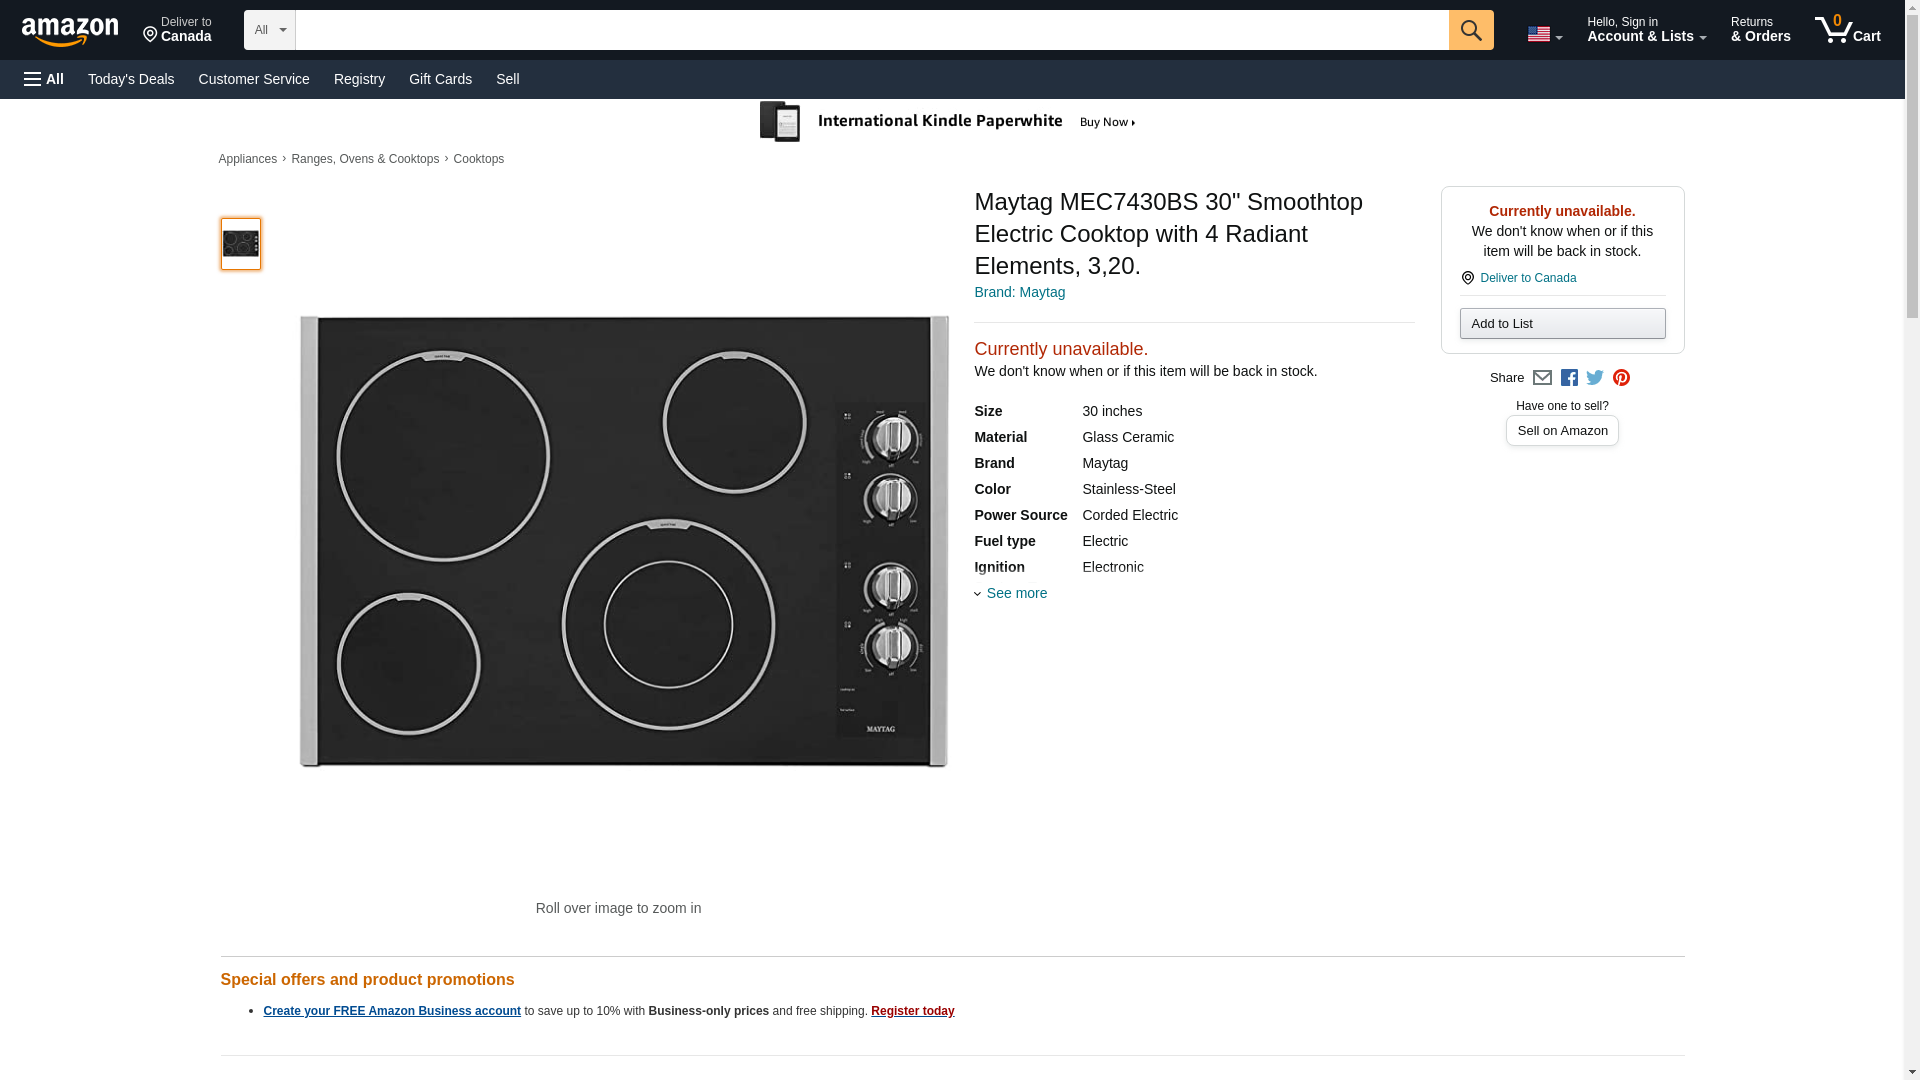Expand Account & Lists menu
Image resolution: width=1920 pixels, height=1080 pixels.
pyautogui.click(x=1646, y=30)
